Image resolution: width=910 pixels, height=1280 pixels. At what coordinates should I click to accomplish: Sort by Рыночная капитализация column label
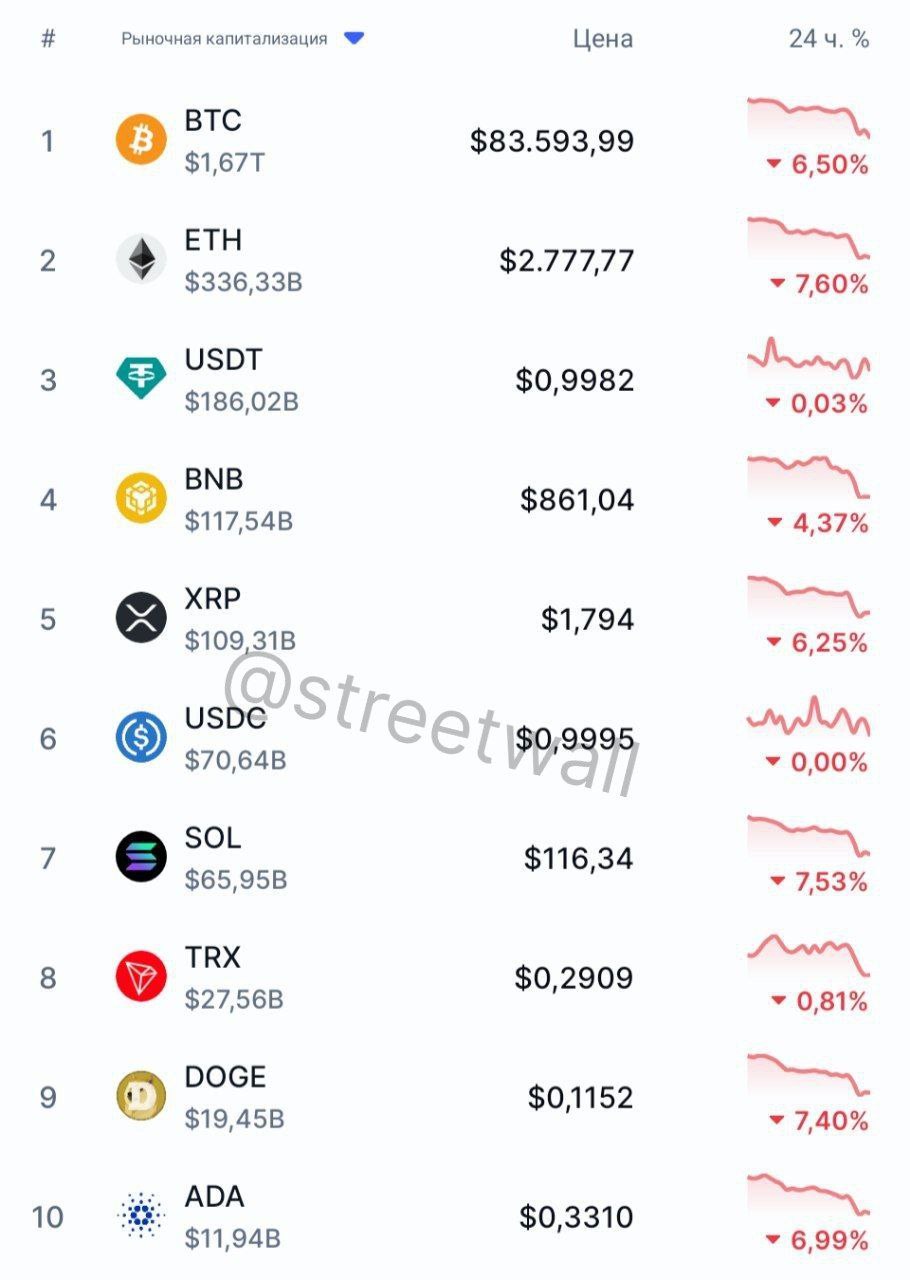click(x=224, y=39)
